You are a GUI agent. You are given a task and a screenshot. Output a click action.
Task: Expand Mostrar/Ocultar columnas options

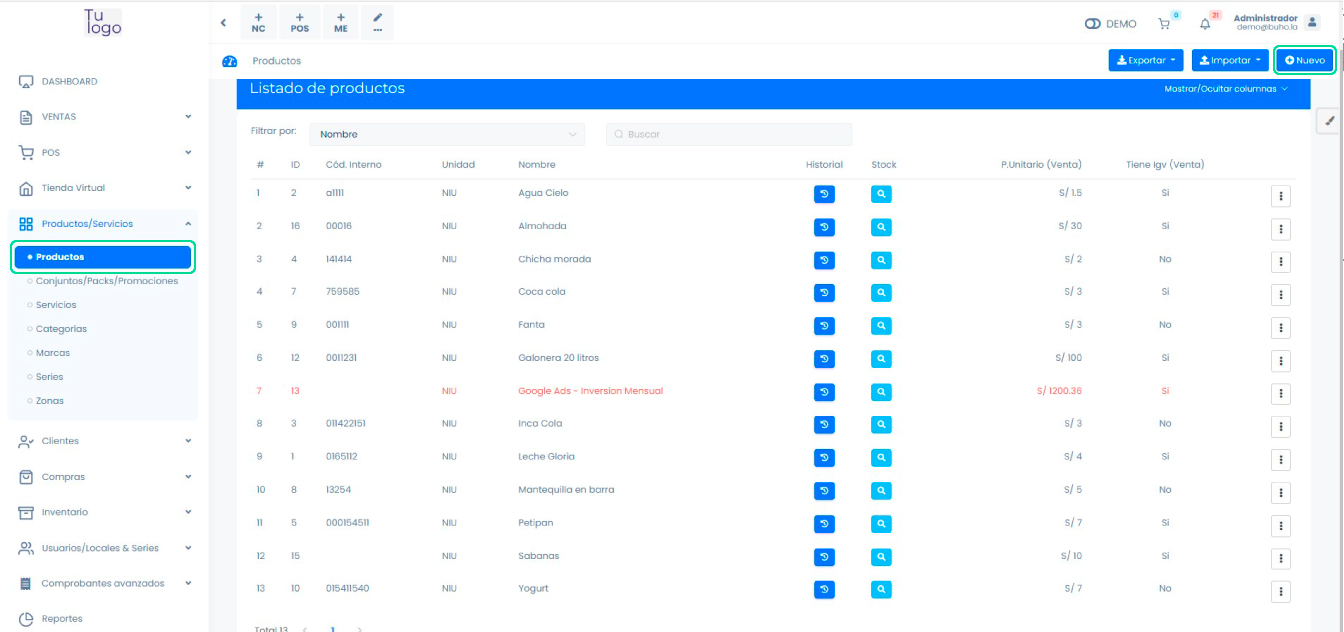pyautogui.click(x=1226, y=89)
